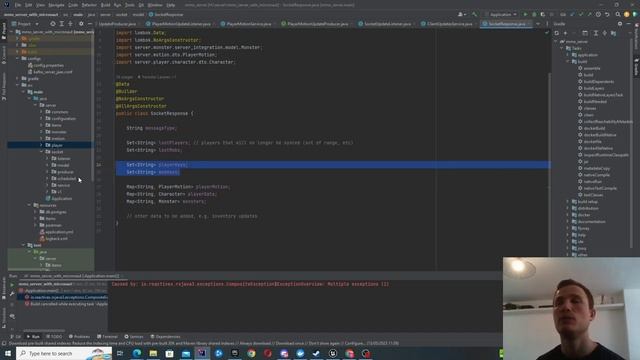Open the Edit menu
The width and height of the screenshot is (640, 360).
pos(29,5)
